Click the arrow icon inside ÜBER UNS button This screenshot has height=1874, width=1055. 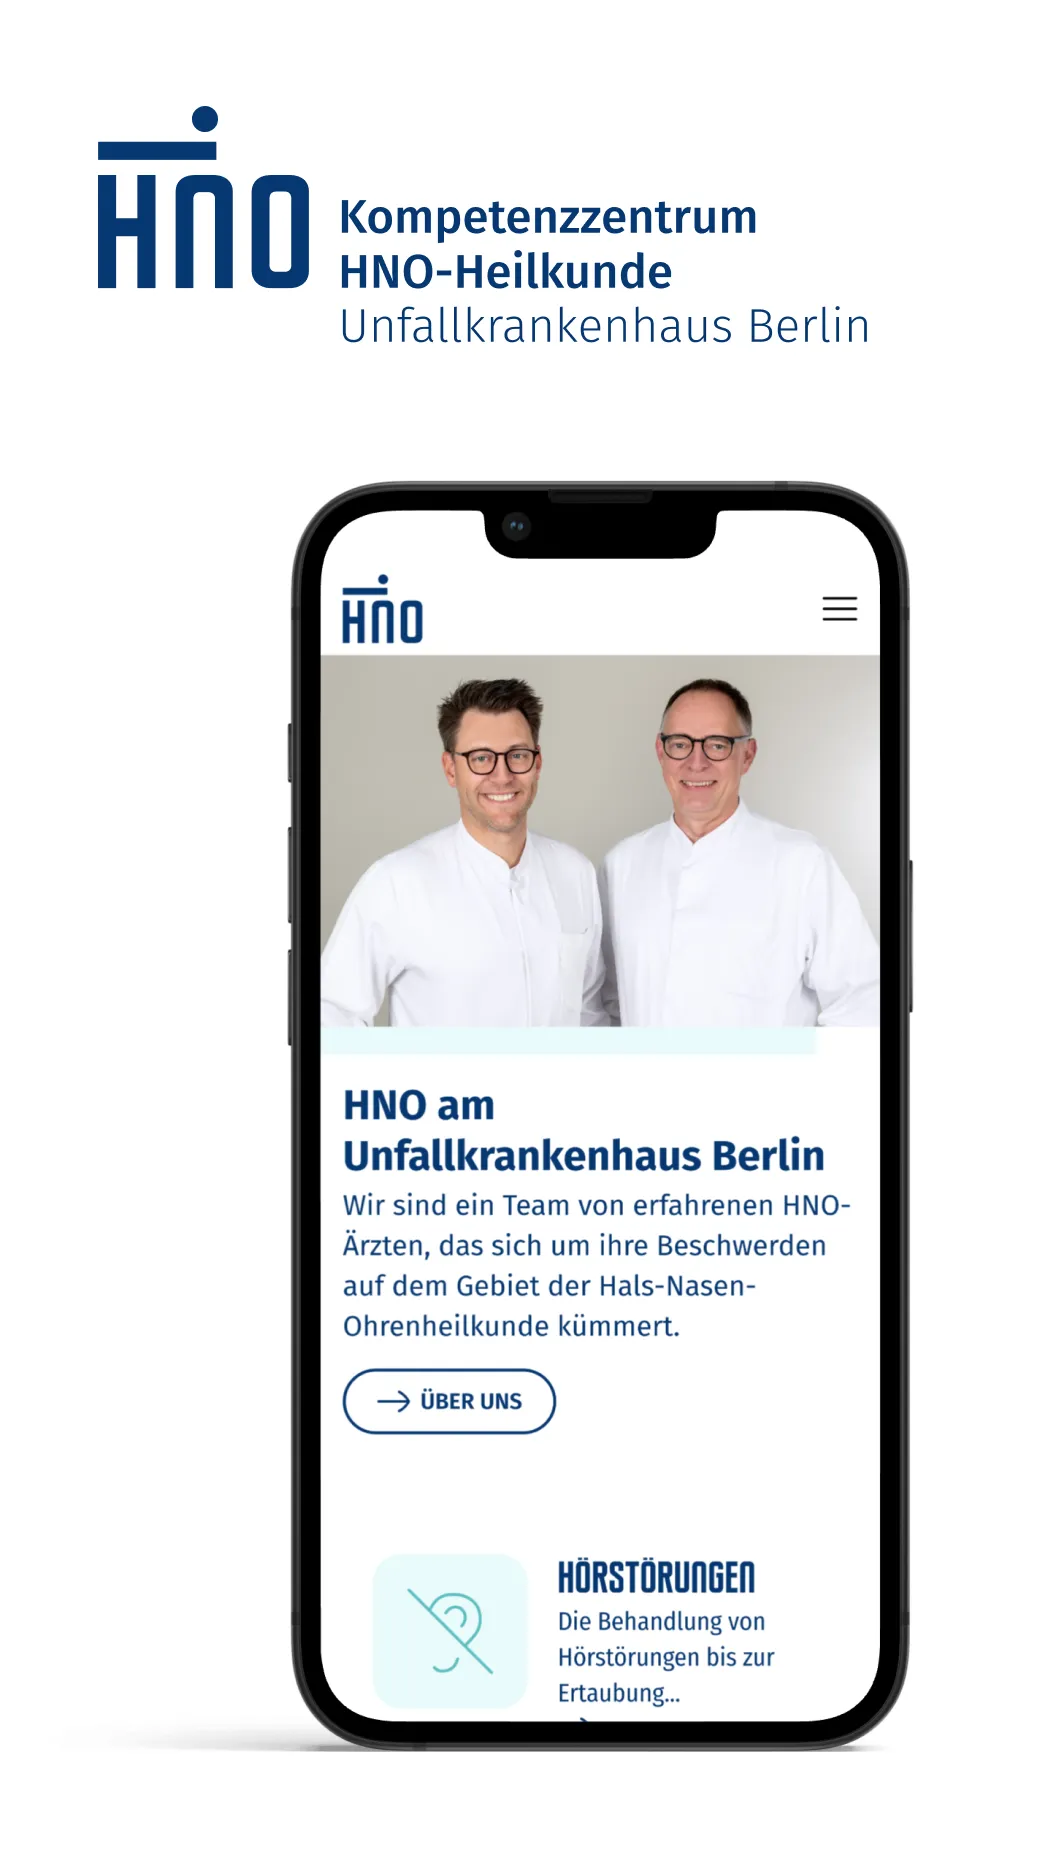pyautogui.click(x=393, y=1401)
